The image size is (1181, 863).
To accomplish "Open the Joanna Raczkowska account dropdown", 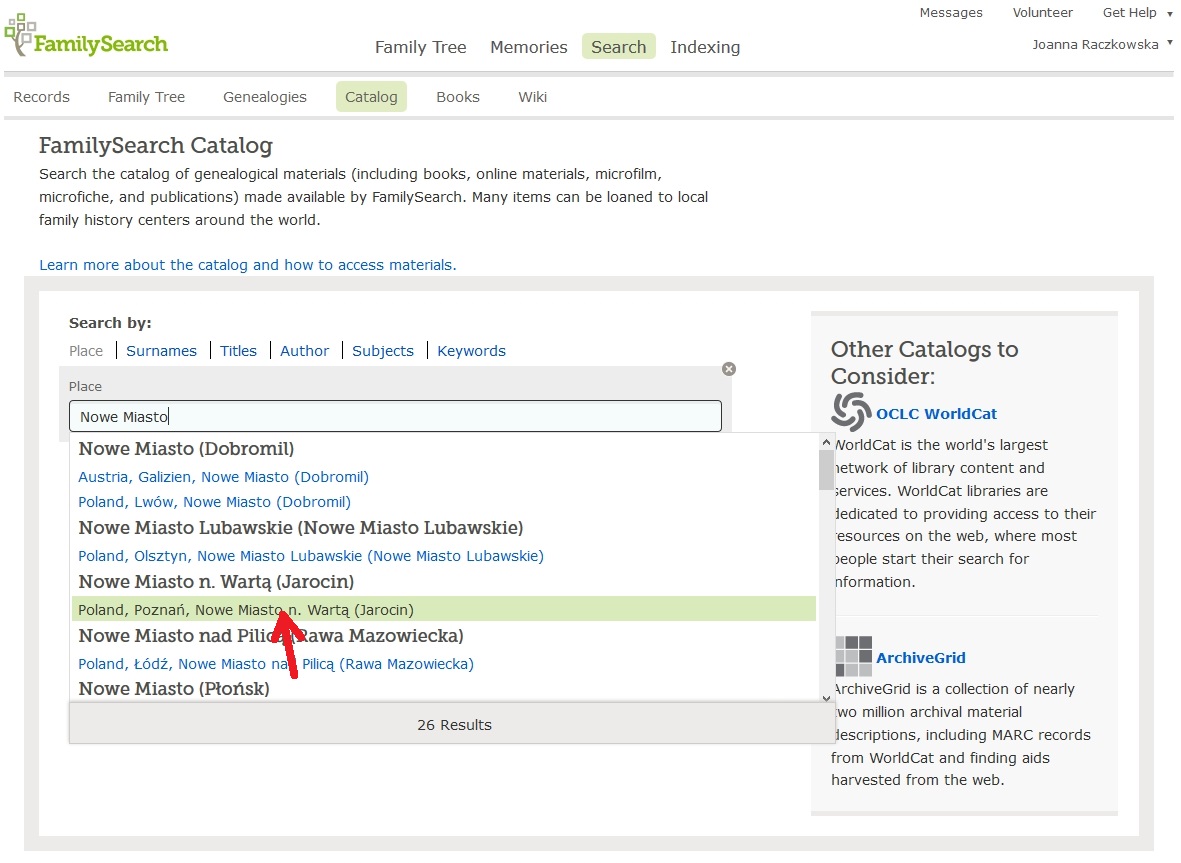I will [1102, 44].
